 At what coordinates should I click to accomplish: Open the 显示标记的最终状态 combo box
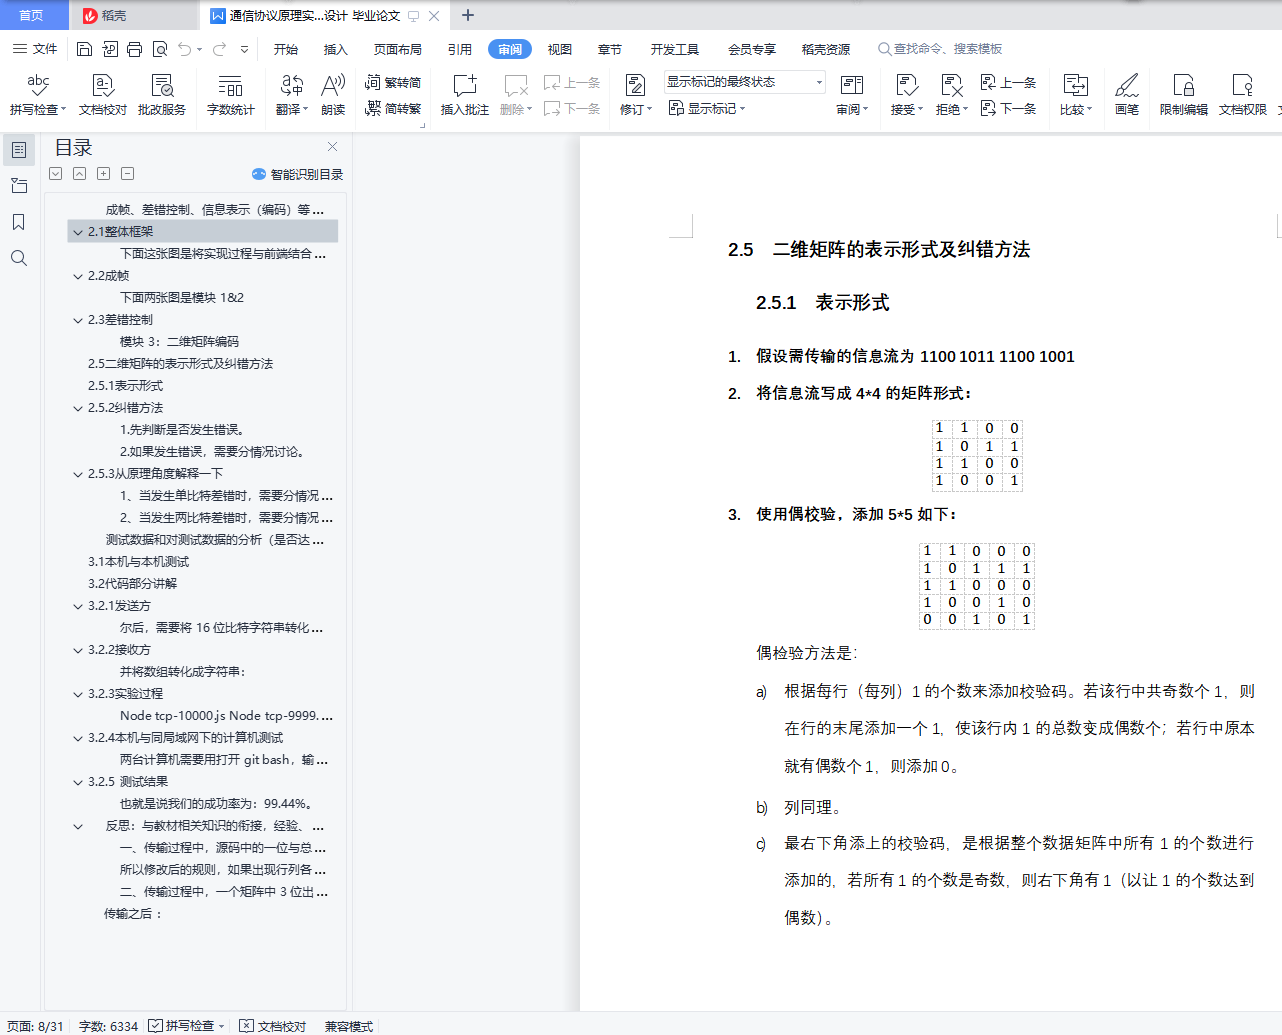pyautogui.click(x=745, y=82)
